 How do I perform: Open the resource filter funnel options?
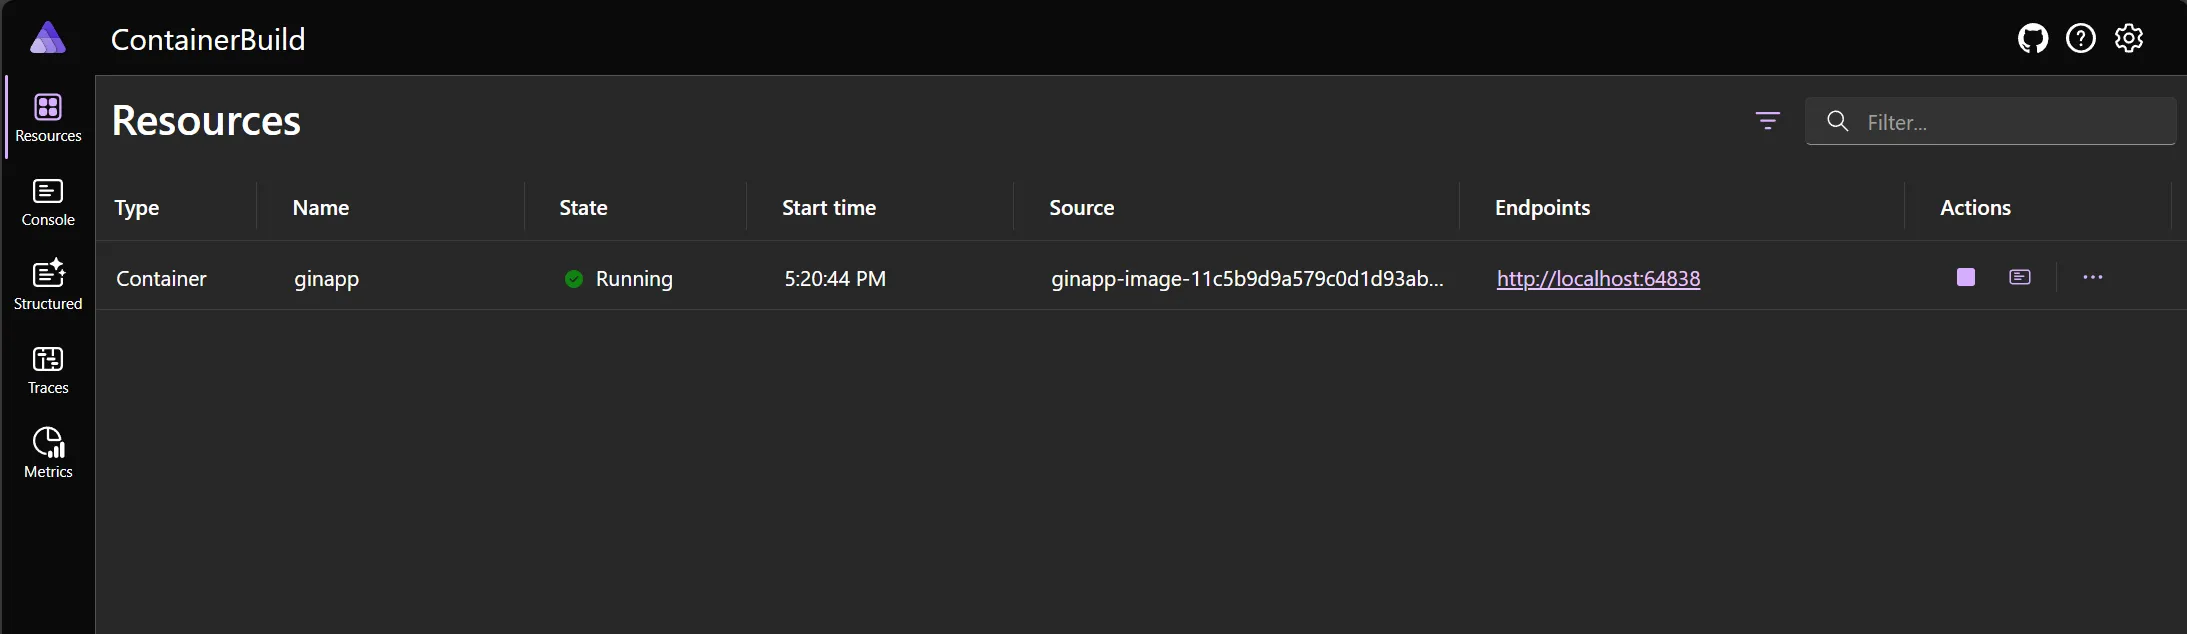tap(1768, 121)
